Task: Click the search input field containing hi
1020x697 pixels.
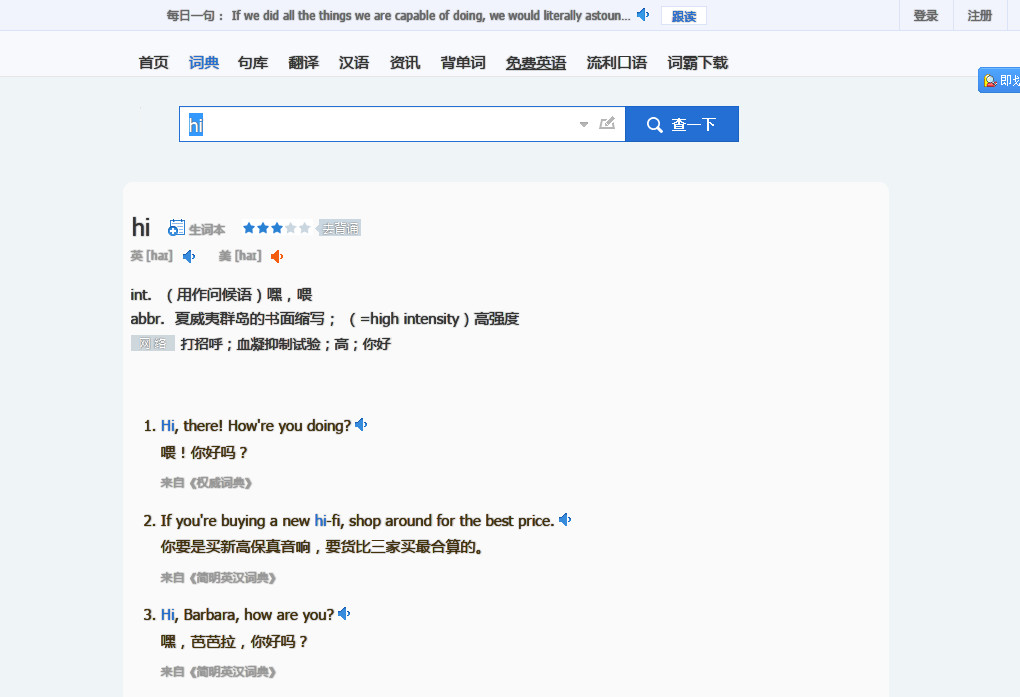Action: pyautogui.click(x=402, y=124)
